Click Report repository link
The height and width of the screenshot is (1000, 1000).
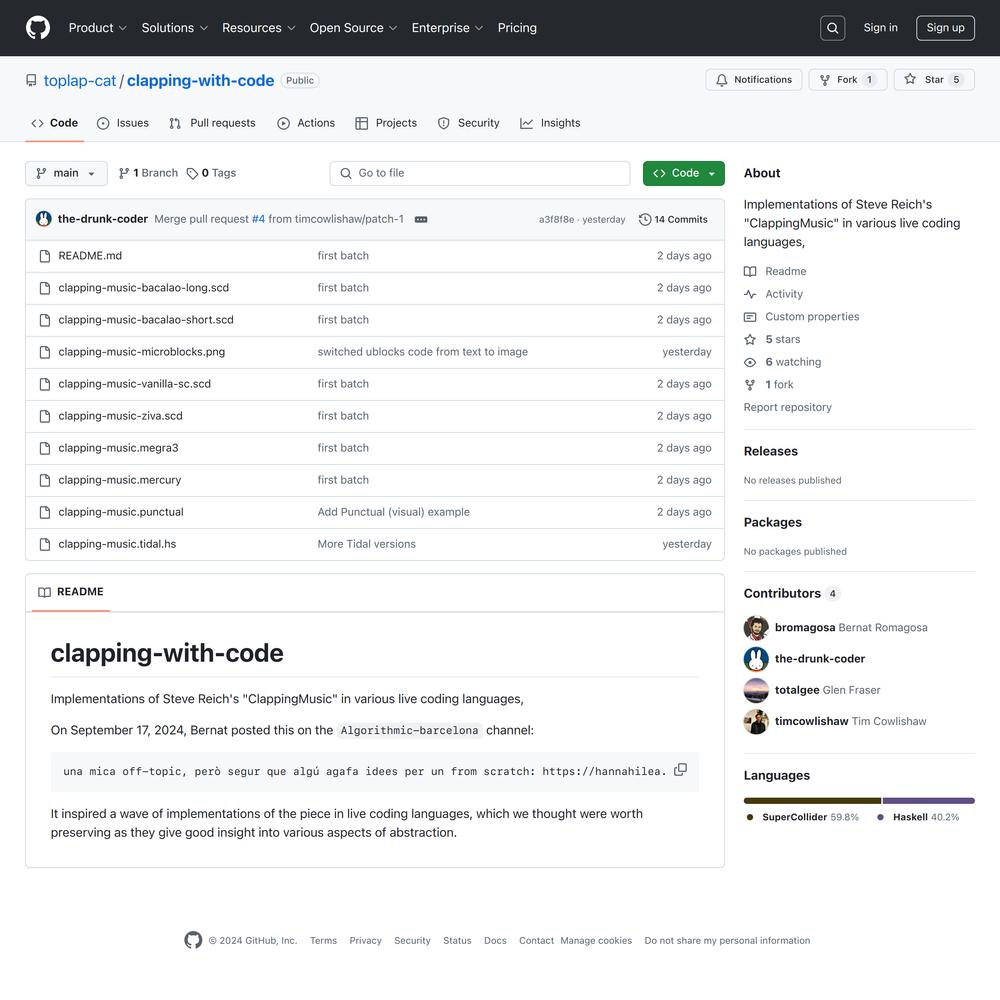coord(788,408)
